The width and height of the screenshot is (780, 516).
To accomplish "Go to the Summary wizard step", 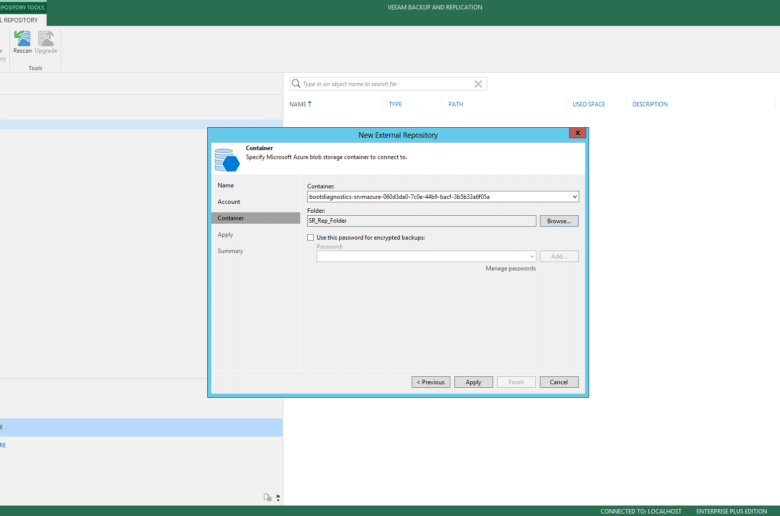I will tap(230, 251).
